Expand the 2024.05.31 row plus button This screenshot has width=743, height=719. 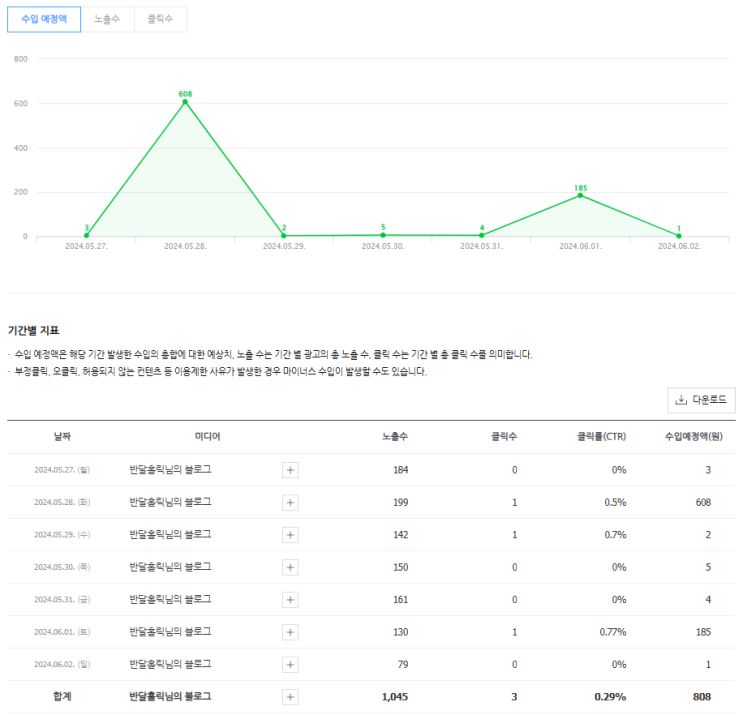[x=290, y=600]
